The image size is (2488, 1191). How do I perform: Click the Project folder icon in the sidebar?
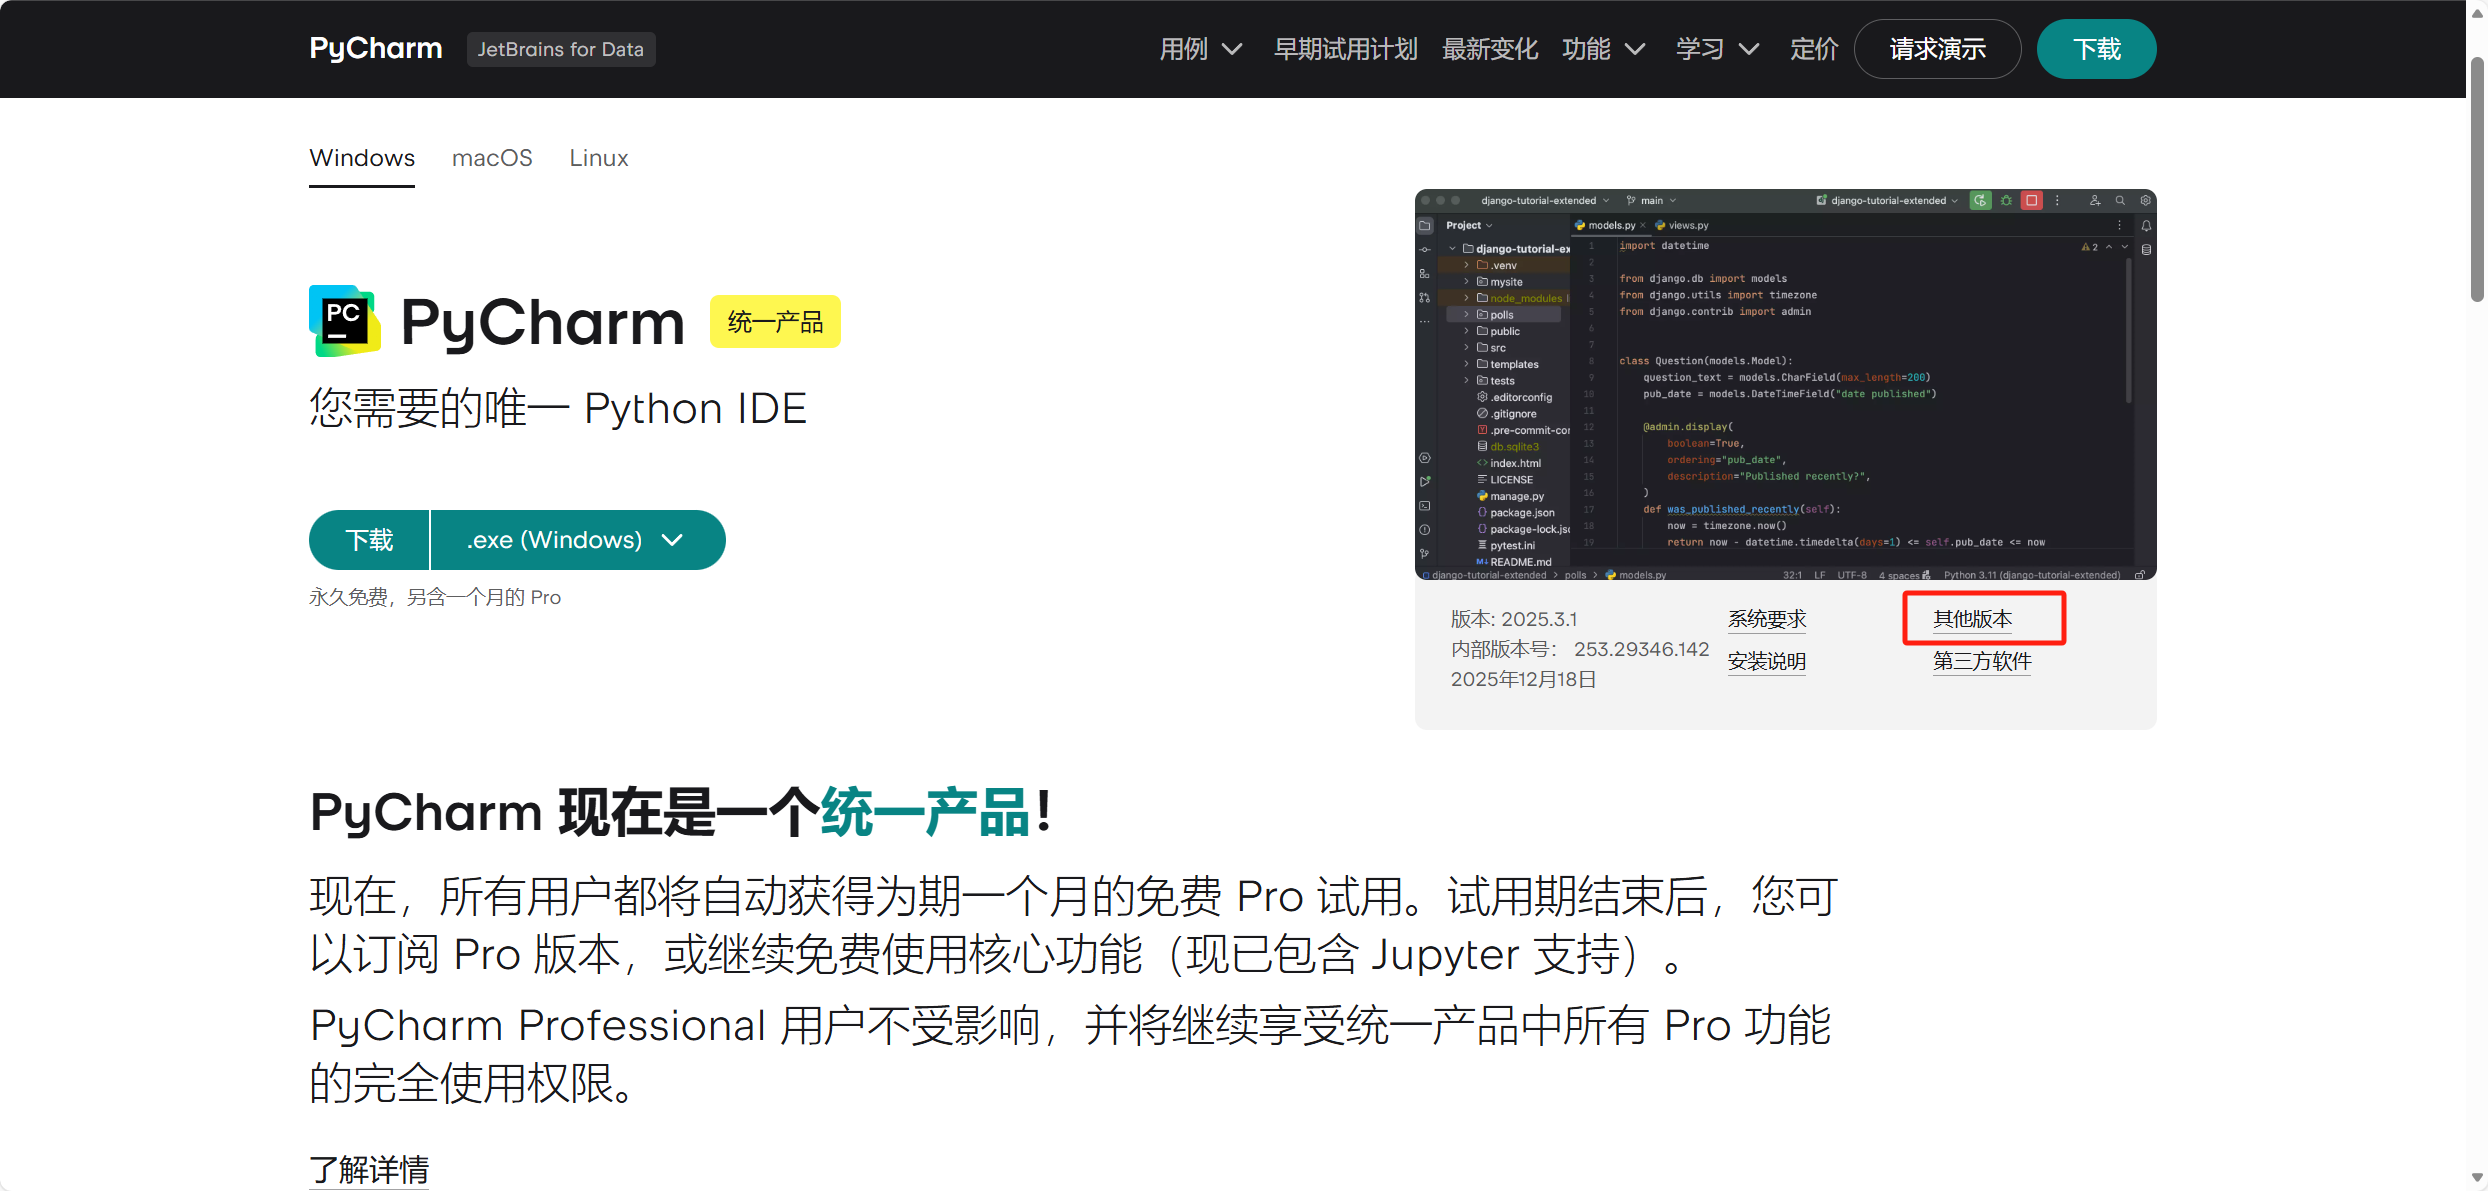1425,226
